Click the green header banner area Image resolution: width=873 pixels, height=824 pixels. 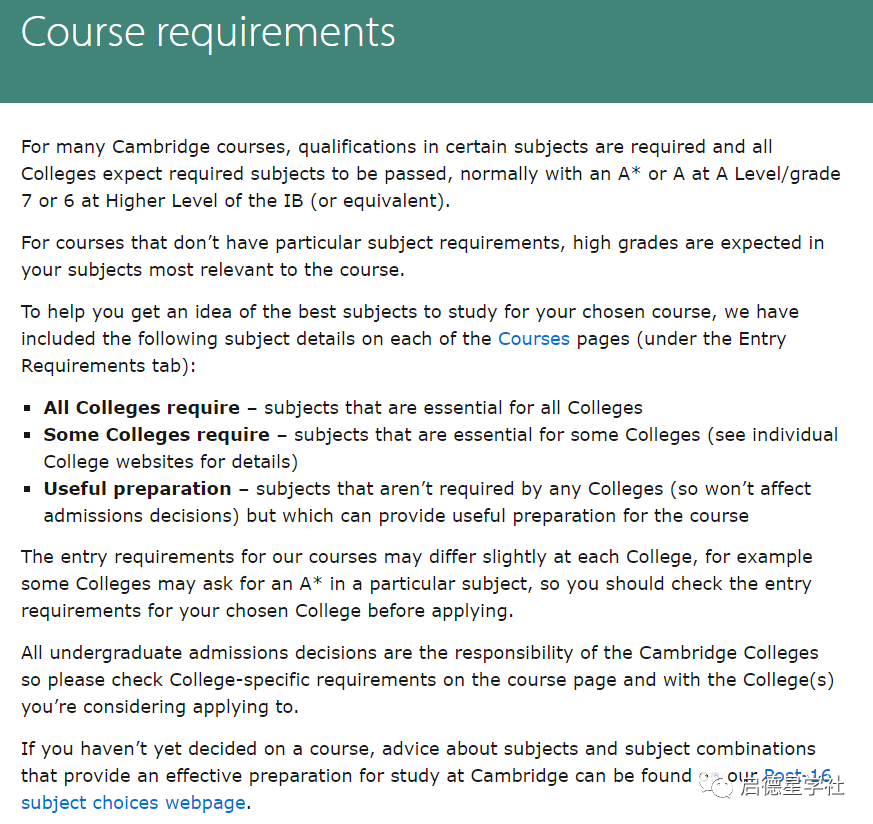pyautogui.click(x=436, y=51)
